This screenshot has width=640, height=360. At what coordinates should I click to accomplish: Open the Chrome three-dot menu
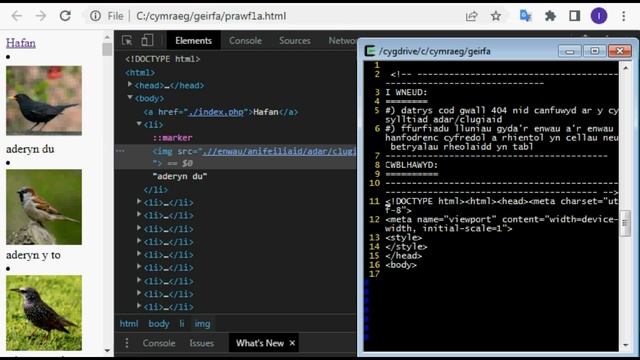(x=623, y=16)
